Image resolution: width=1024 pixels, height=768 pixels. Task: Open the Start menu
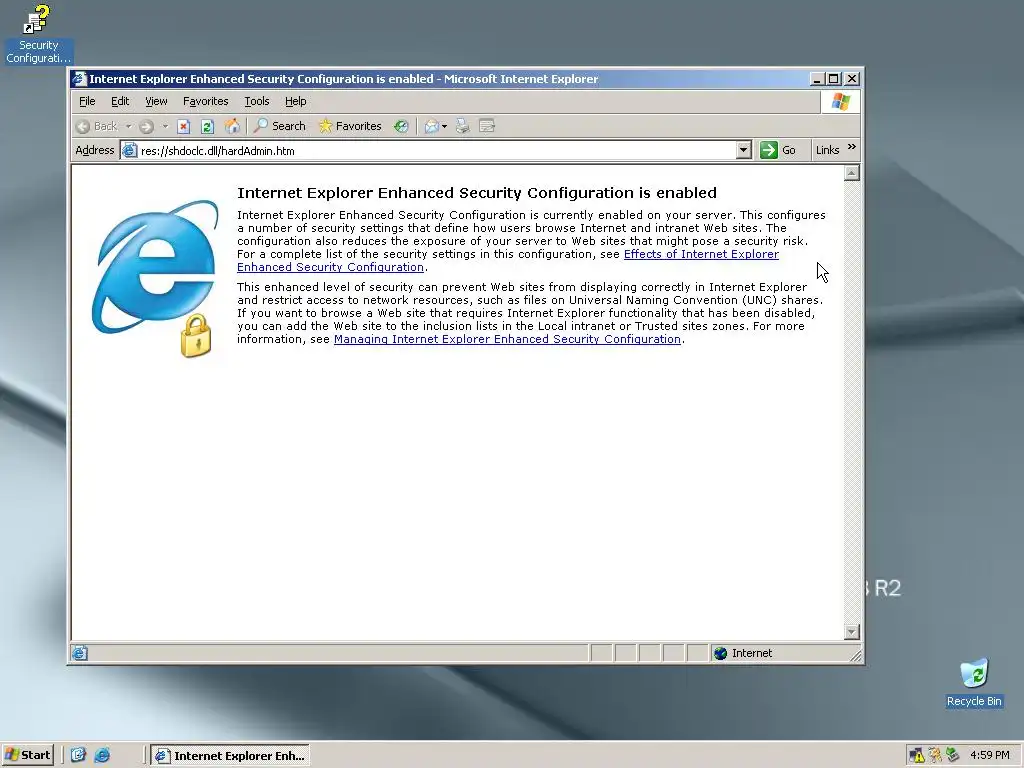27,755
